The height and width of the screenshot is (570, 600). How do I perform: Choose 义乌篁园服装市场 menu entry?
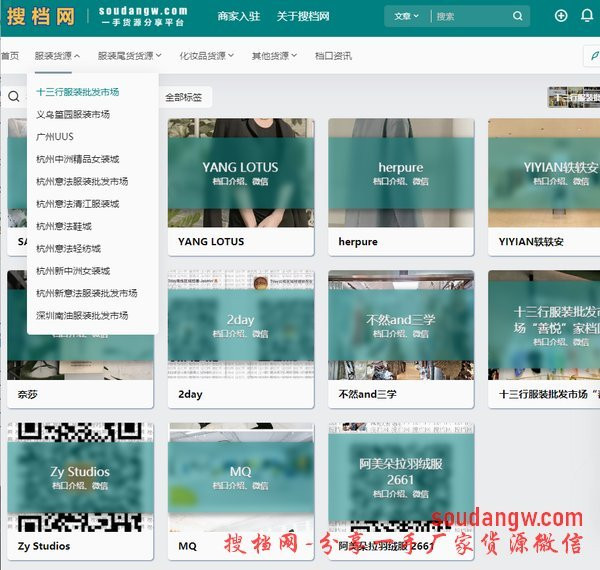tap(73, 114)
